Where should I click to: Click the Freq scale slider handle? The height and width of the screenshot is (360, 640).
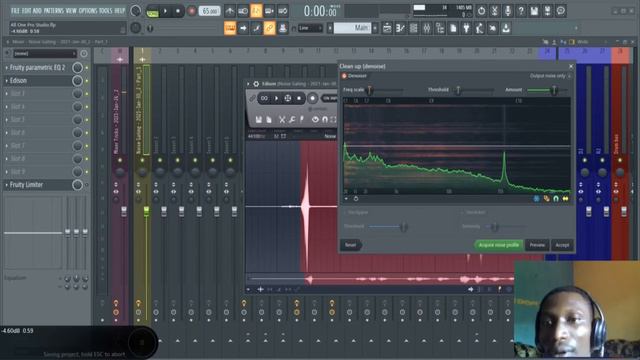pyautogui.click(x=369, y=90)
